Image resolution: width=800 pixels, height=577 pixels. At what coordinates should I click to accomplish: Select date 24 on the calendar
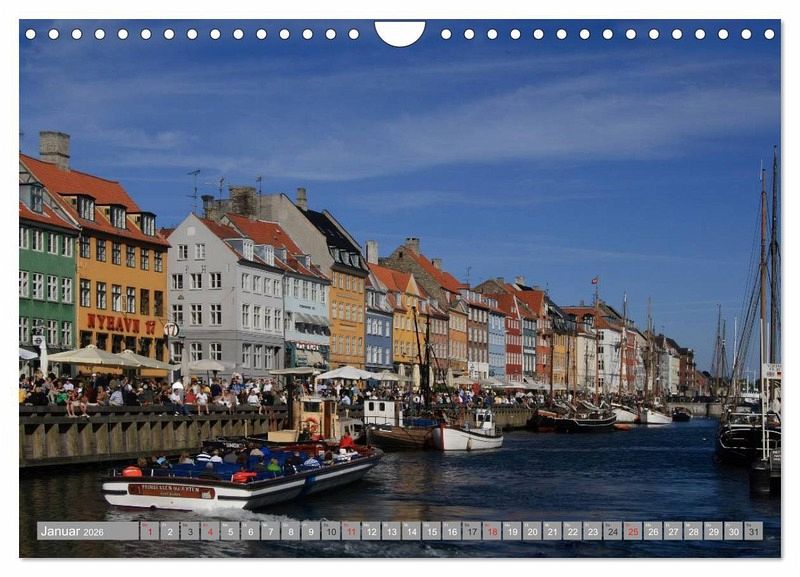tap(613, 531)
